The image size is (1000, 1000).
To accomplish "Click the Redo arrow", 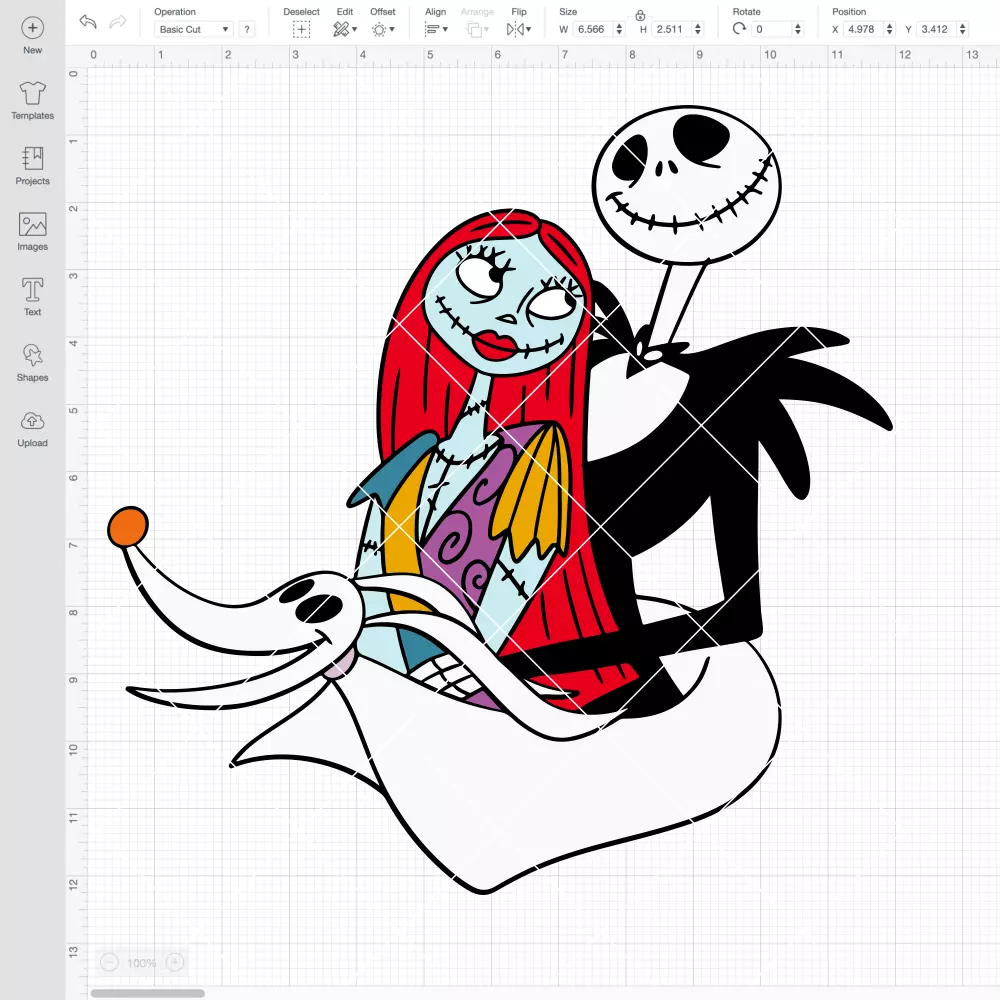I will click(x=118, y=22).
